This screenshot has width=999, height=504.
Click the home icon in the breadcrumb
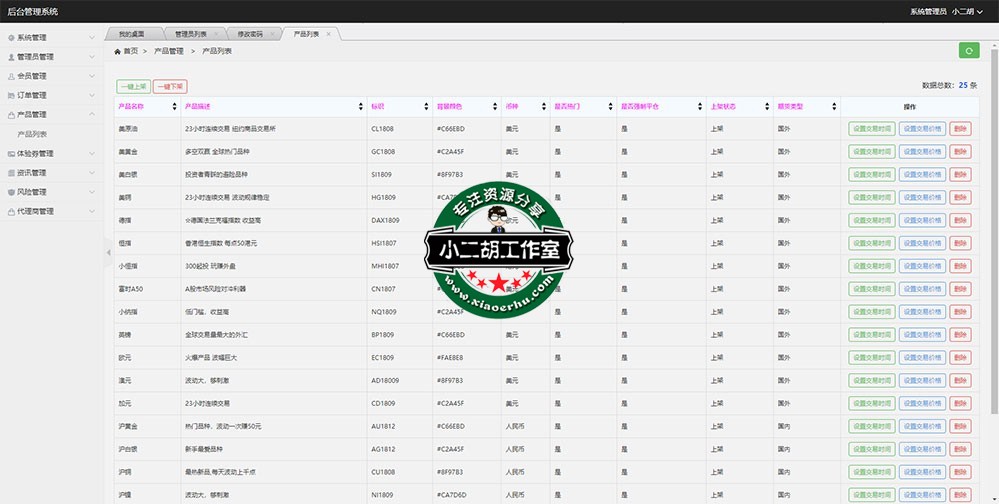(118, 50)
